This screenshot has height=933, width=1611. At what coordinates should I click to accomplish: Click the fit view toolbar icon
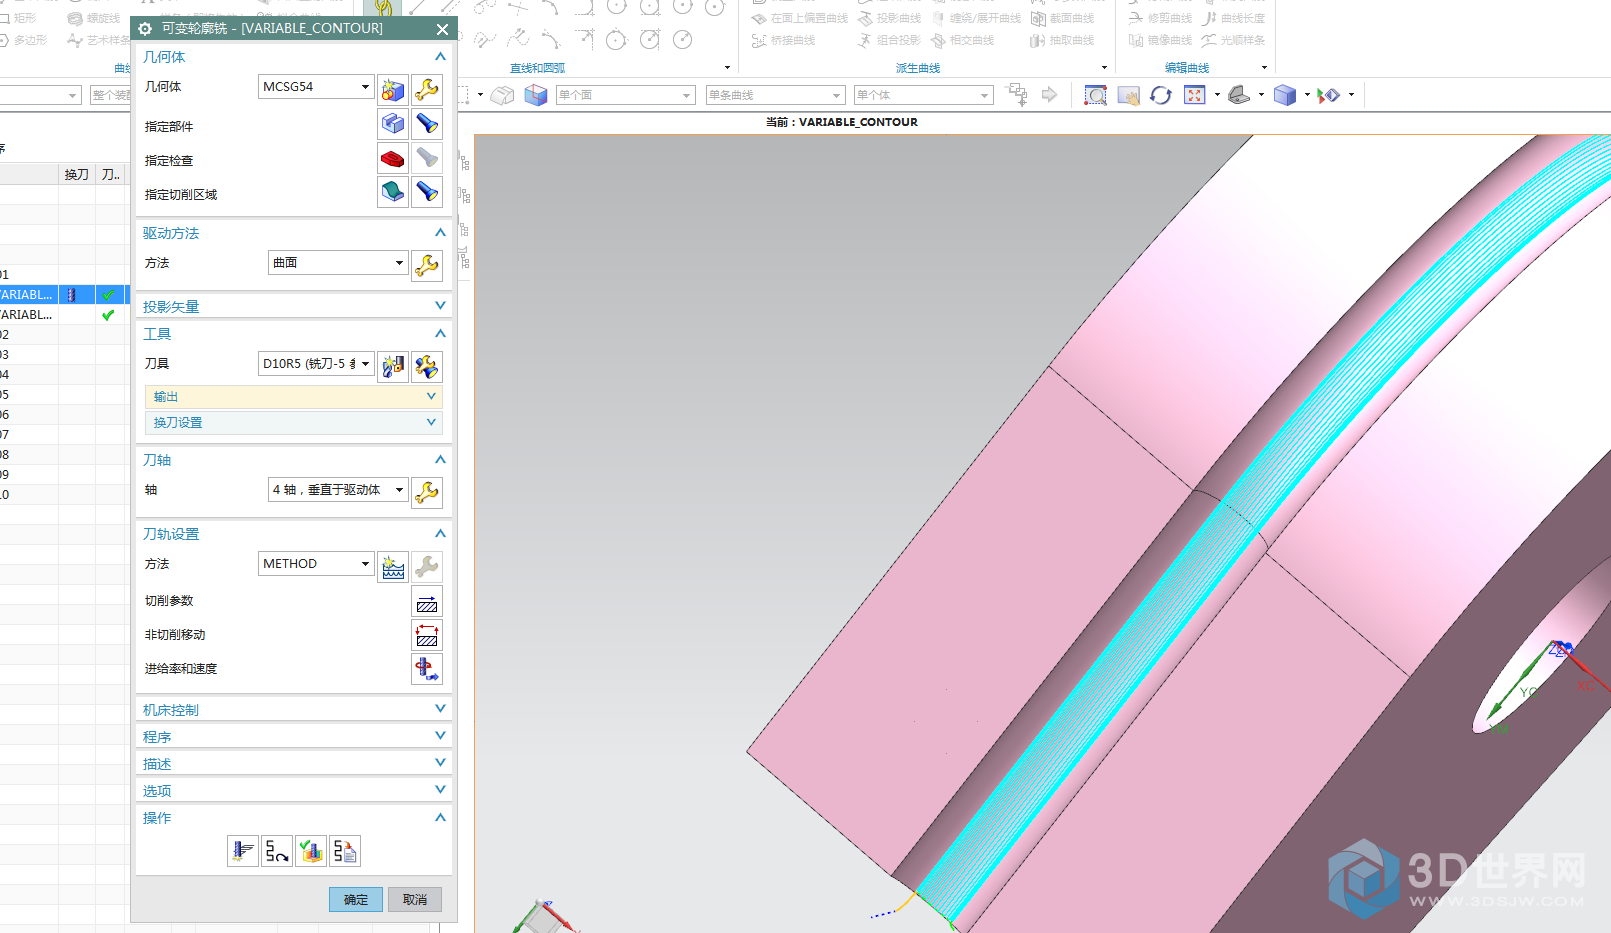(1195, 95)
